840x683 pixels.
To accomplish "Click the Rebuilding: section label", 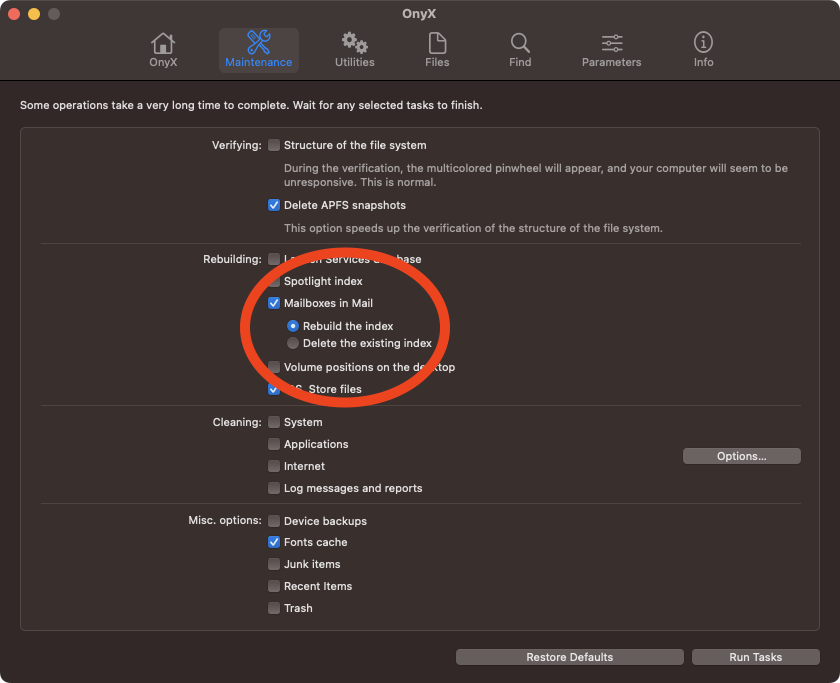I will click(x=232, y=259).
